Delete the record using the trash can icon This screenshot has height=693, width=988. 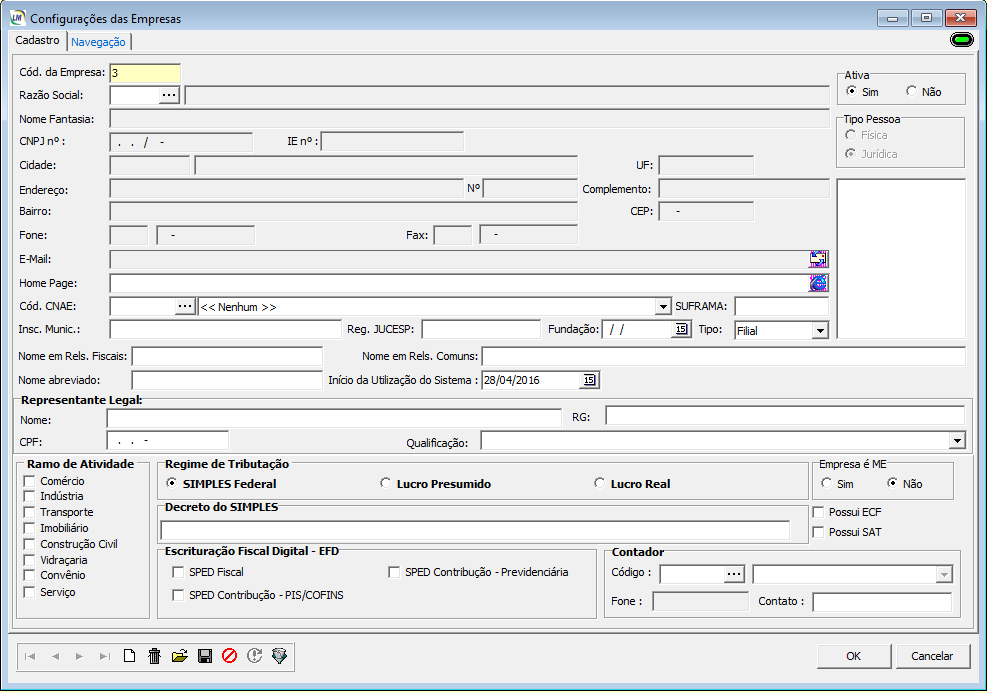[154, 656]
